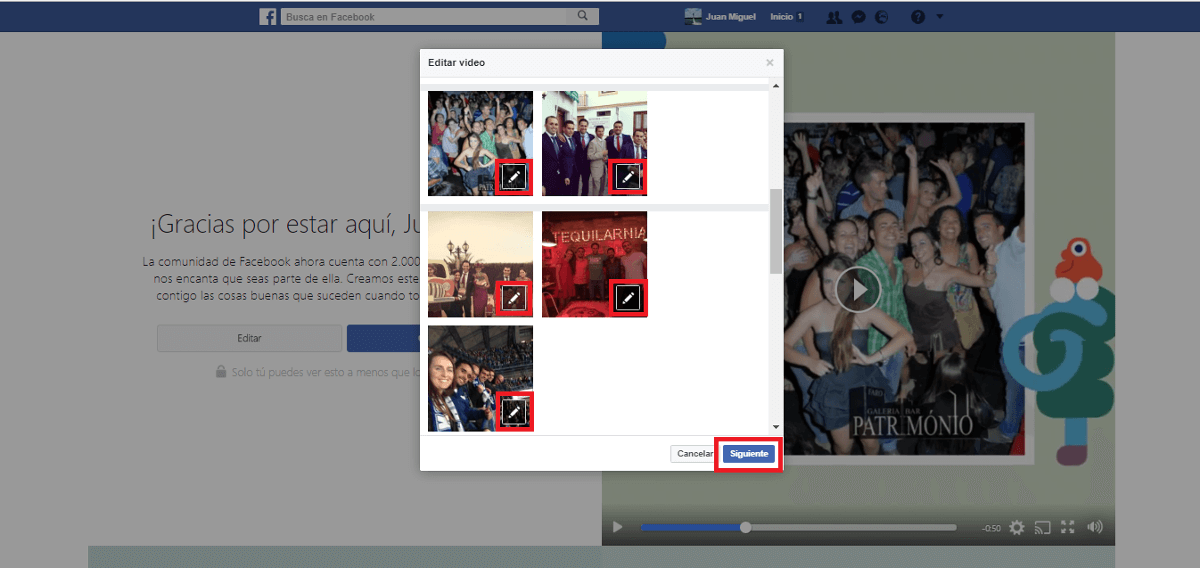Click the Cancelar button
Viewport: 1200px width, 568px height.
coord(694,454)
